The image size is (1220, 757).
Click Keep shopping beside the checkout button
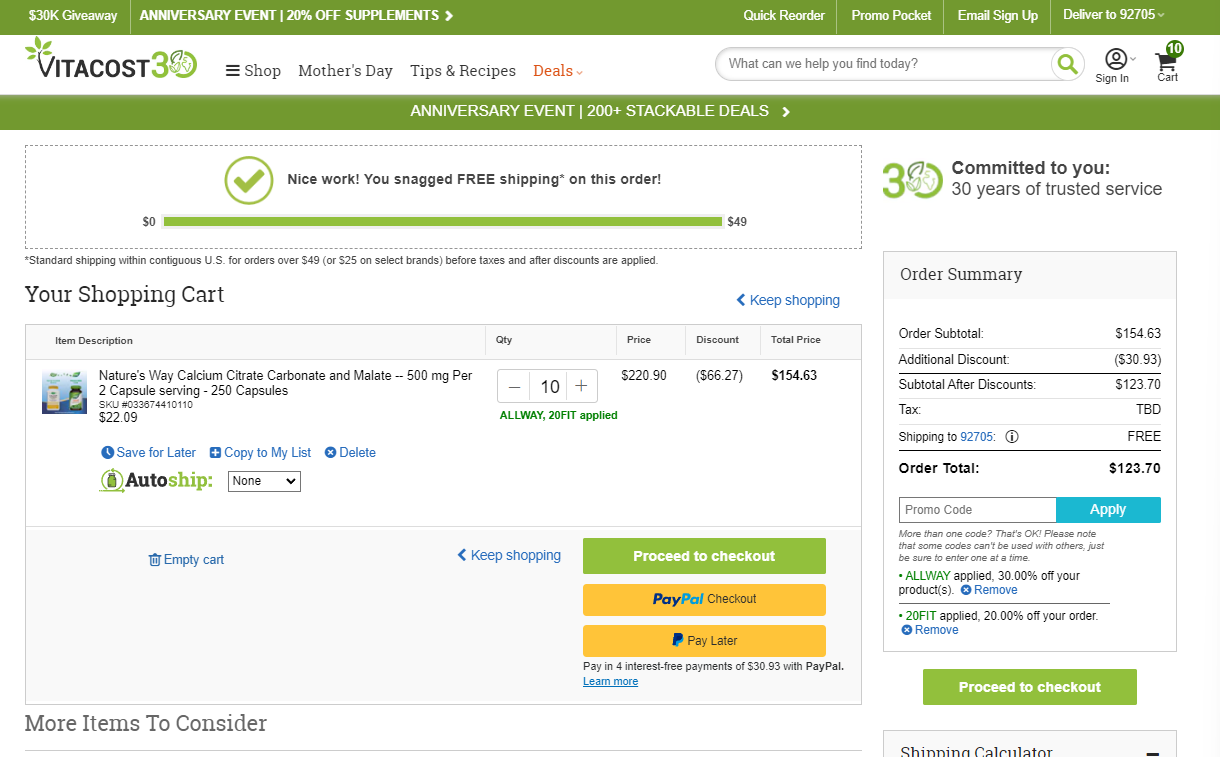pyautogui.click(x=509, y=555)
